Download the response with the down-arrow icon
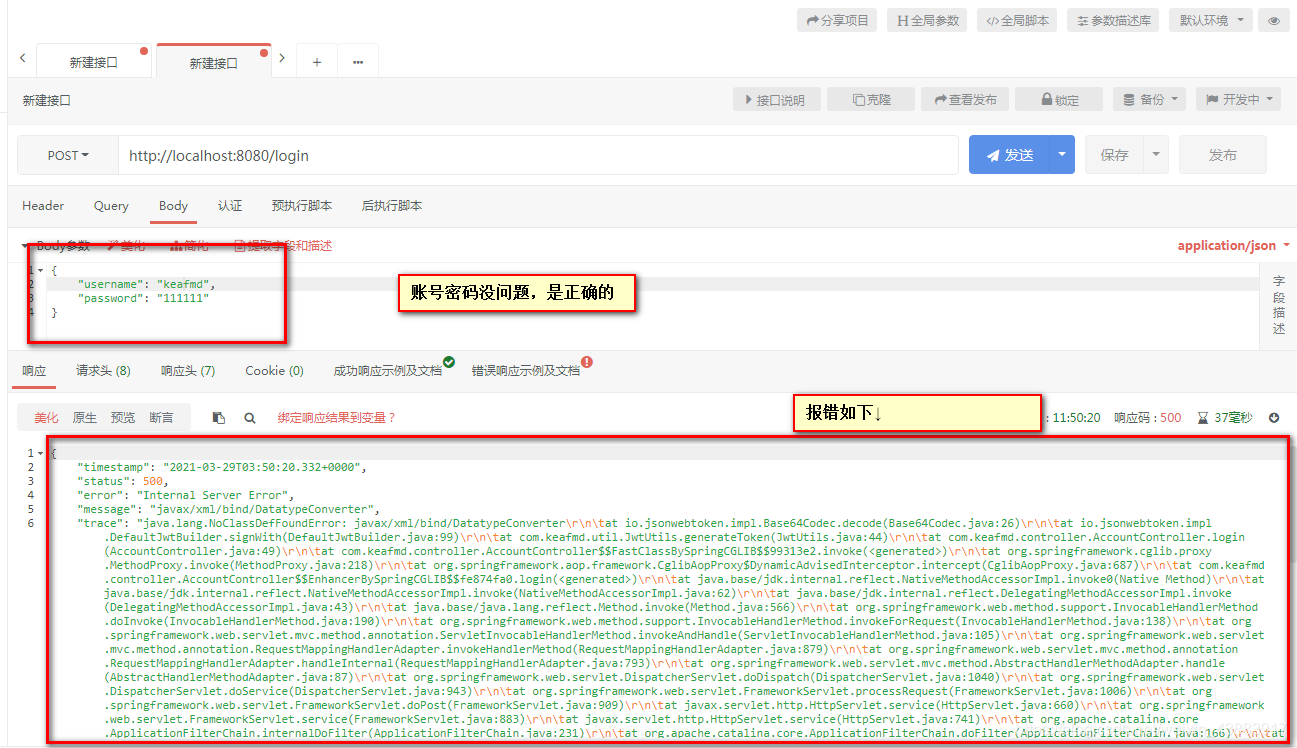The height and width of the screenshot is (748, 1297). coord(1274,418)
